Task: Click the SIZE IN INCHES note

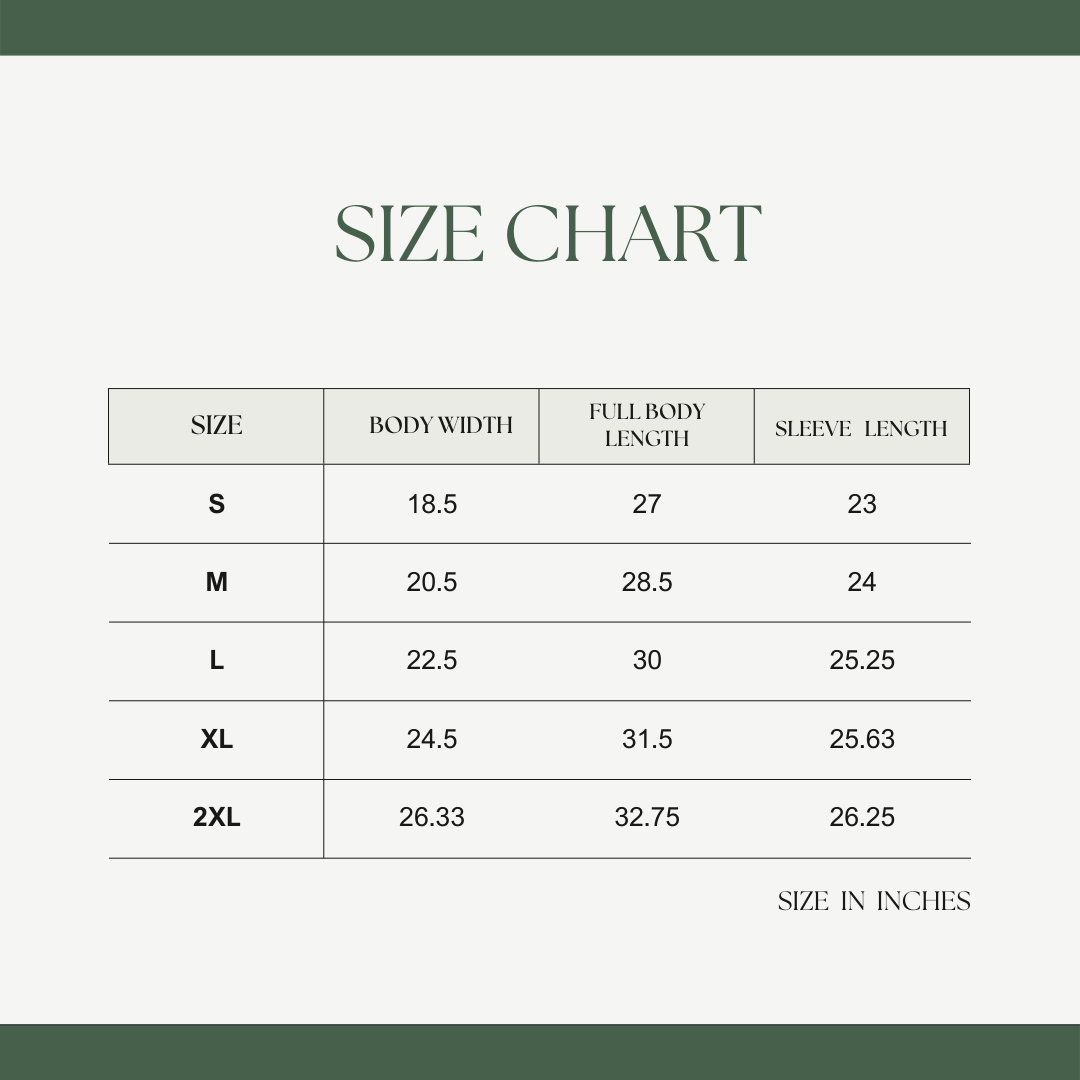Action: tap(874, 902)
